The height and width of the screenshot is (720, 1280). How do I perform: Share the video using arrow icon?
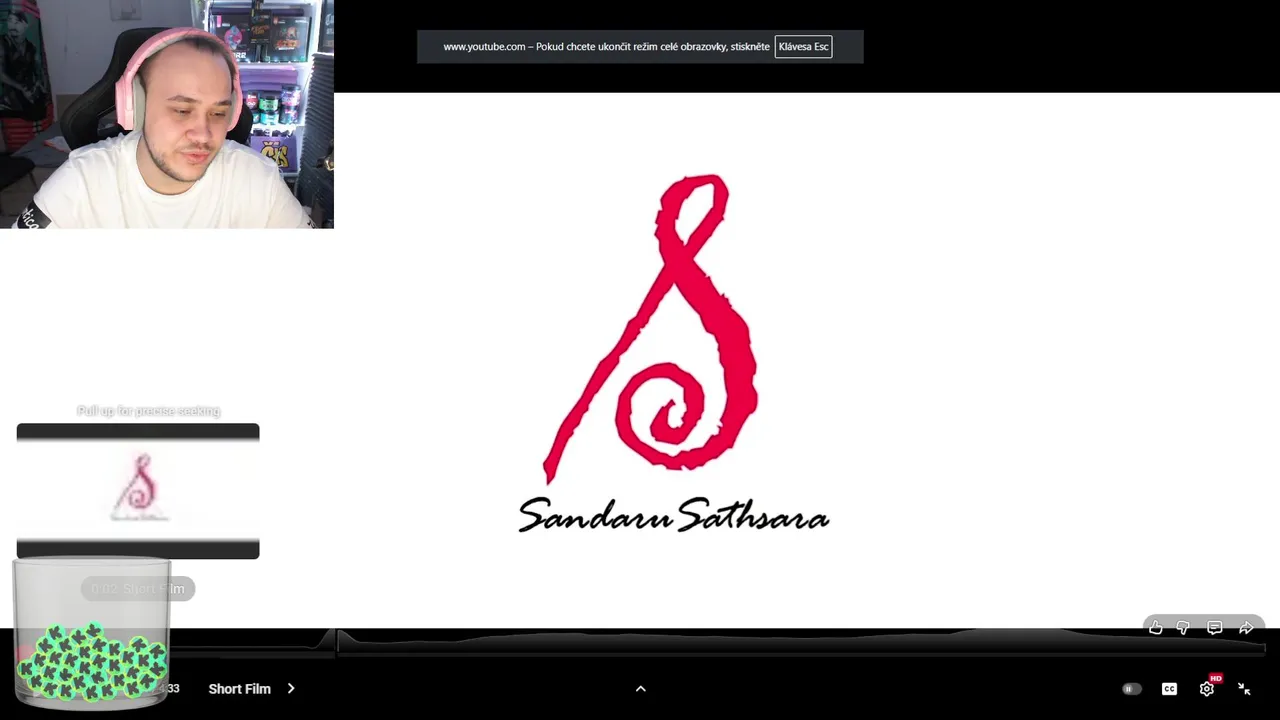coord(1246,628)
